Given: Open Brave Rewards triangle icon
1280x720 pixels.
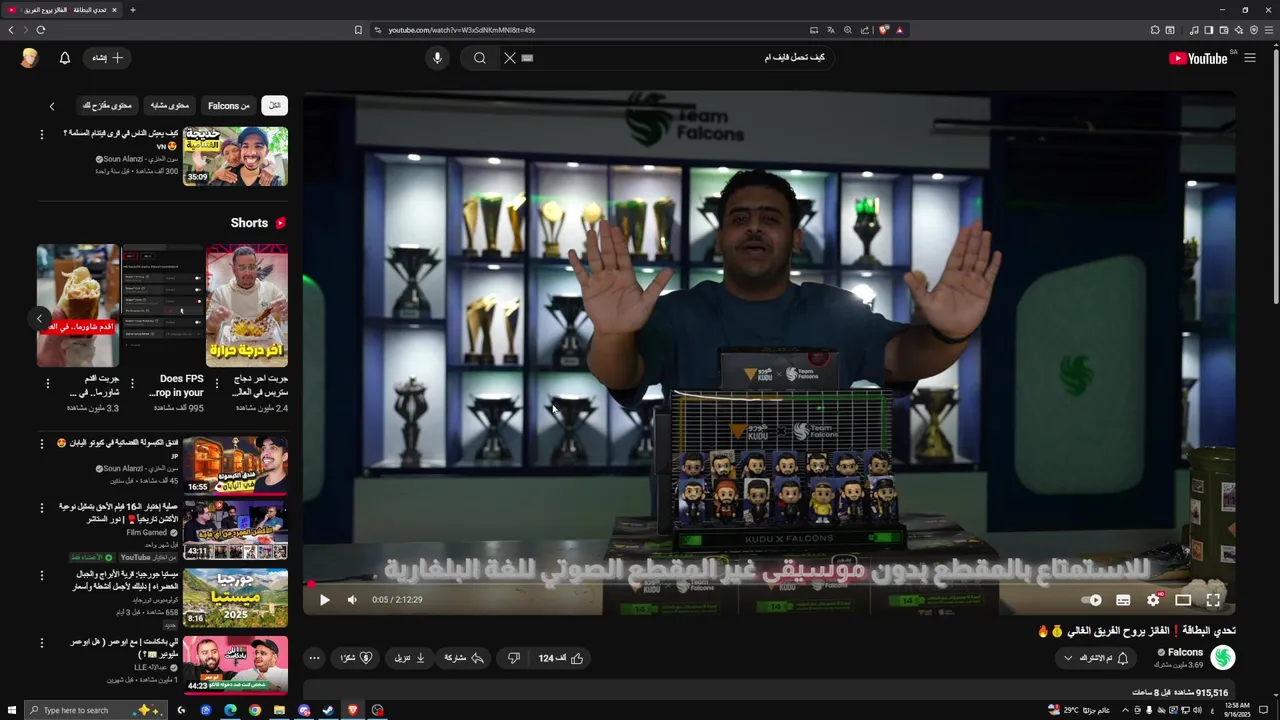Looking at the screenshot, I should [900, 30].
